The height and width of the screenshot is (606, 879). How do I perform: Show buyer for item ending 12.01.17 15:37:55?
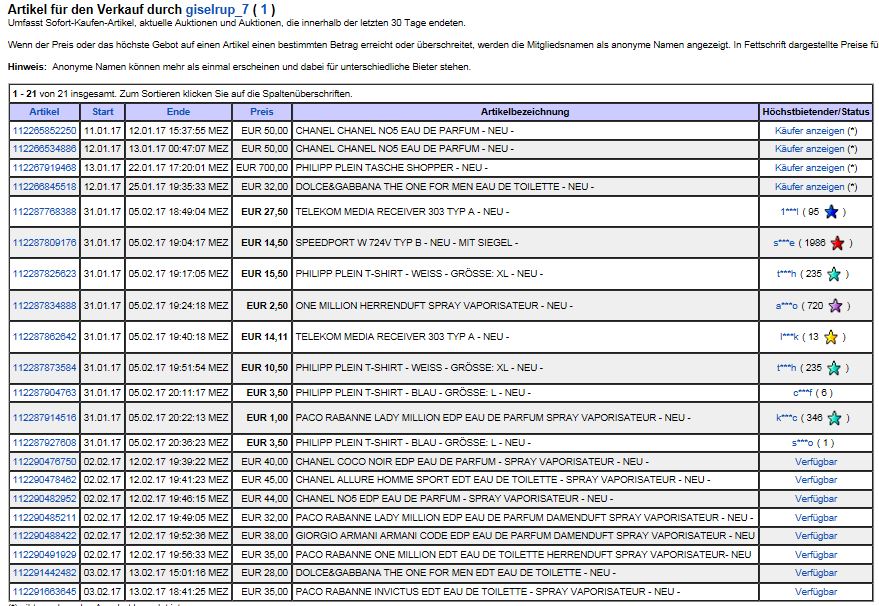pos(809,131)
